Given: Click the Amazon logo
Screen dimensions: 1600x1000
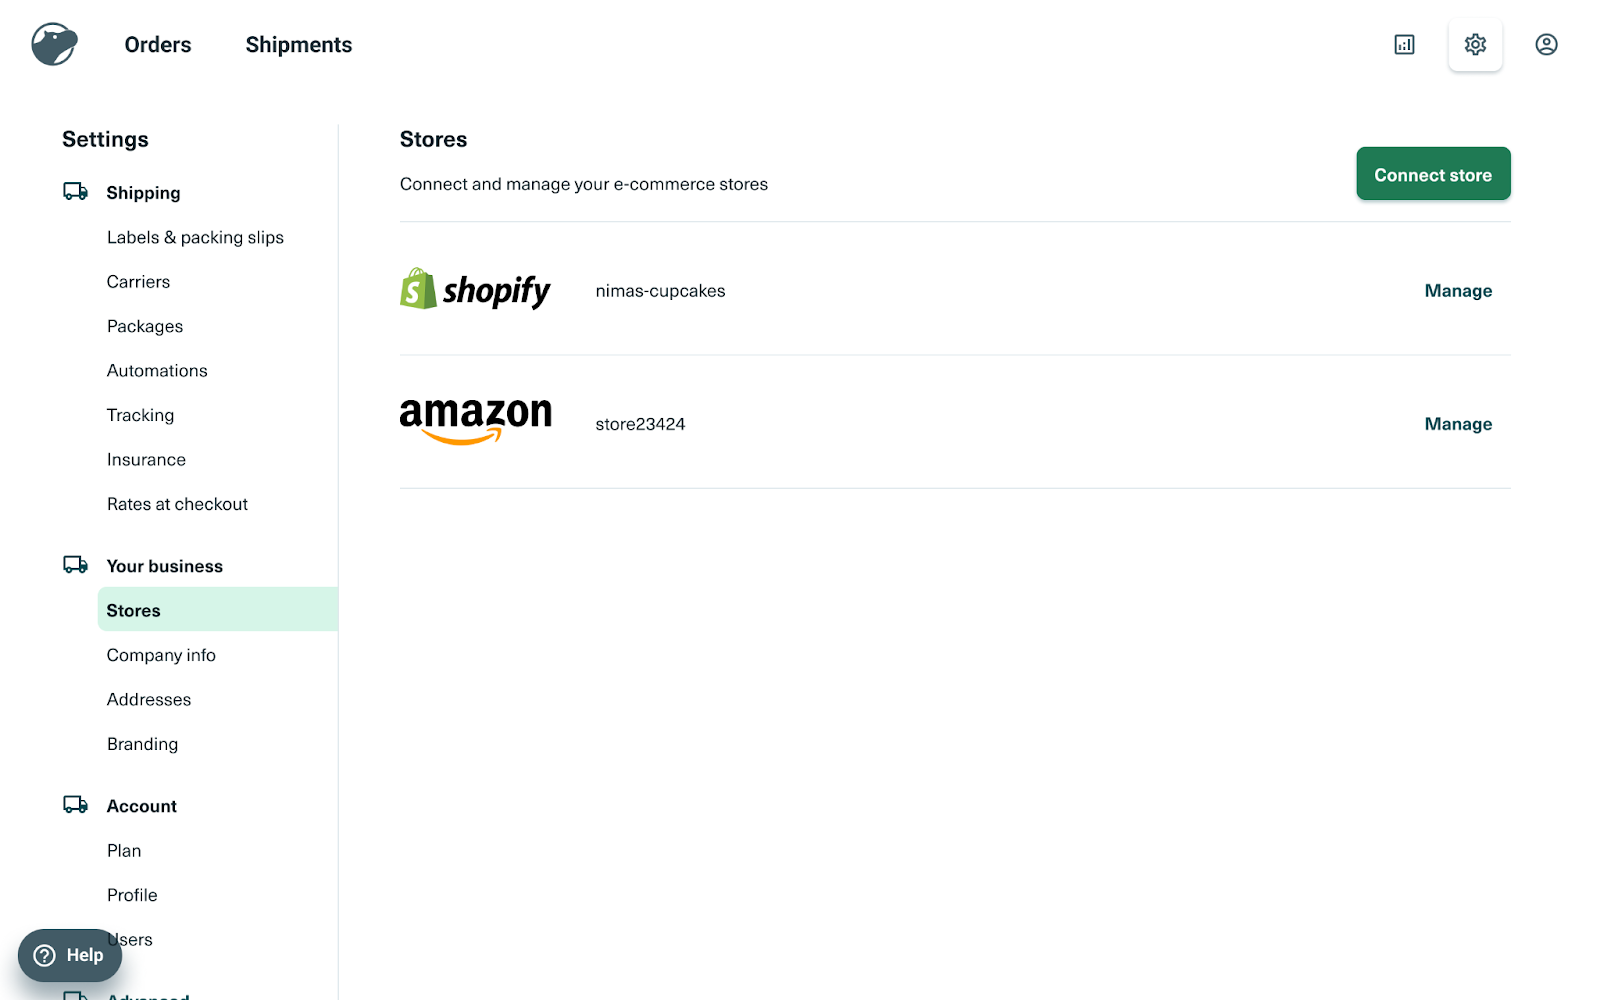Looking at the screenshot, I should pos(475,421).
